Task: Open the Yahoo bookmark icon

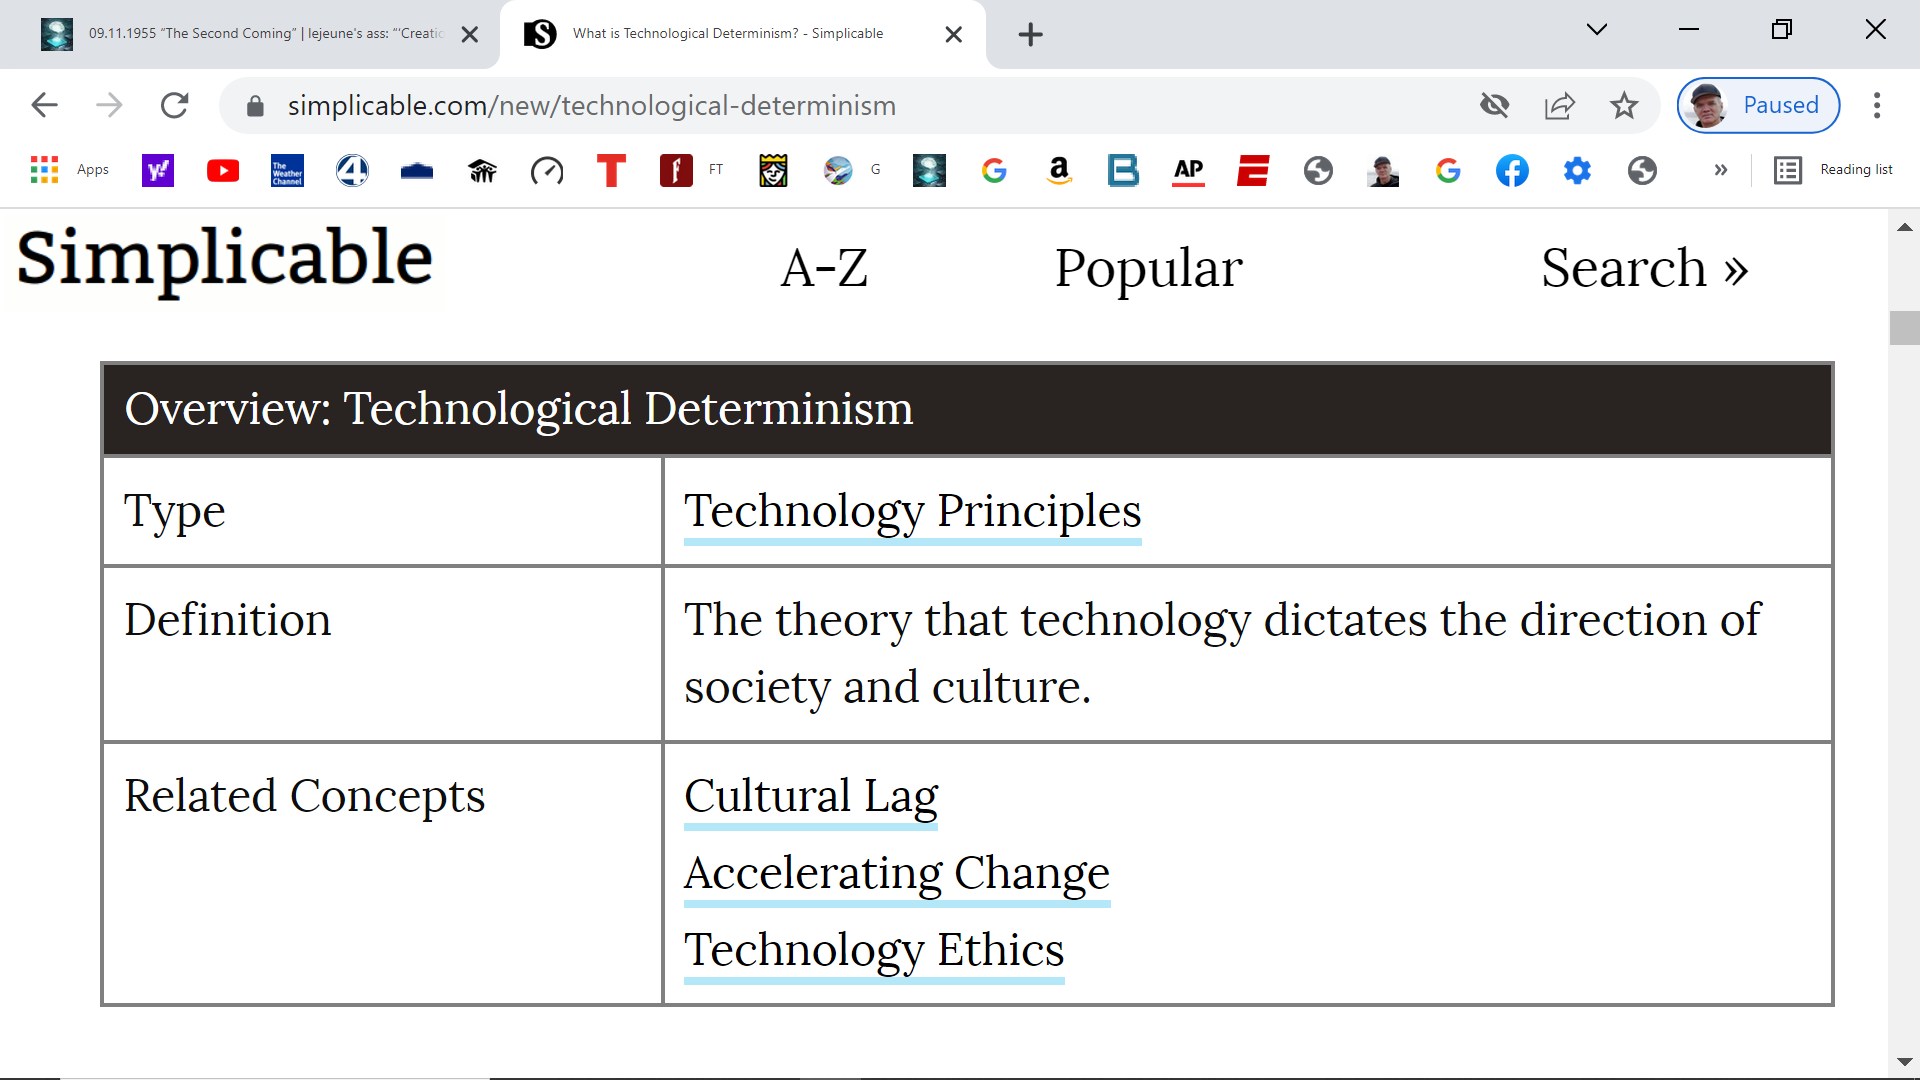Action: [x=158, y=171]
